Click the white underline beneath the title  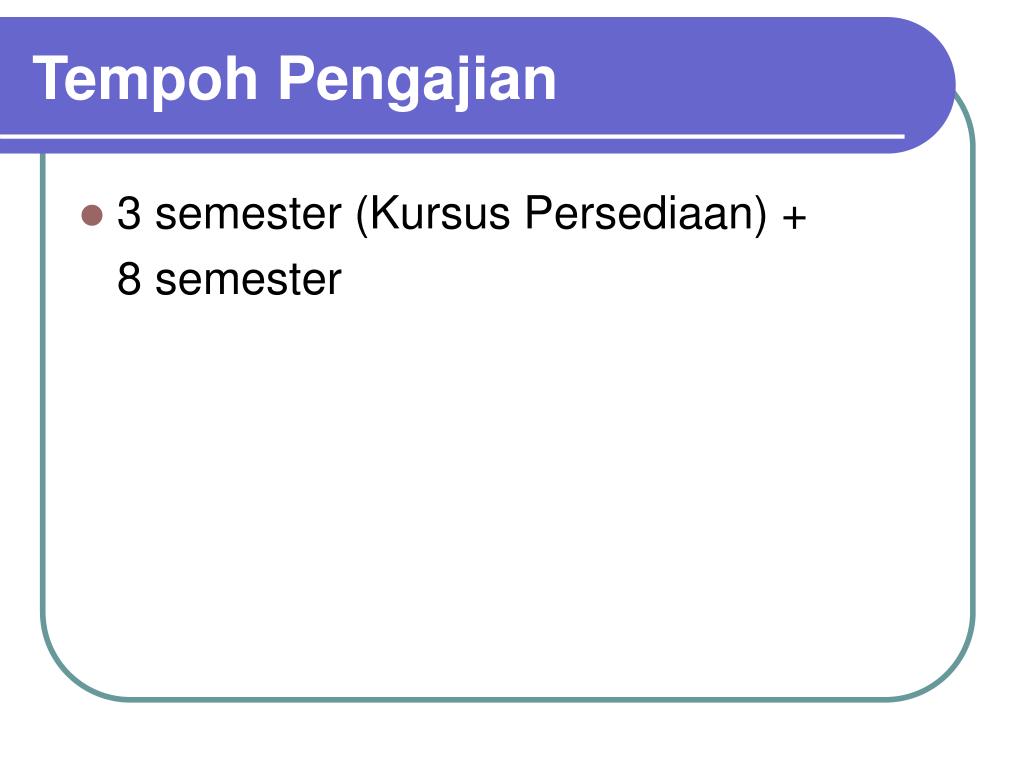(x=452, y=137)
